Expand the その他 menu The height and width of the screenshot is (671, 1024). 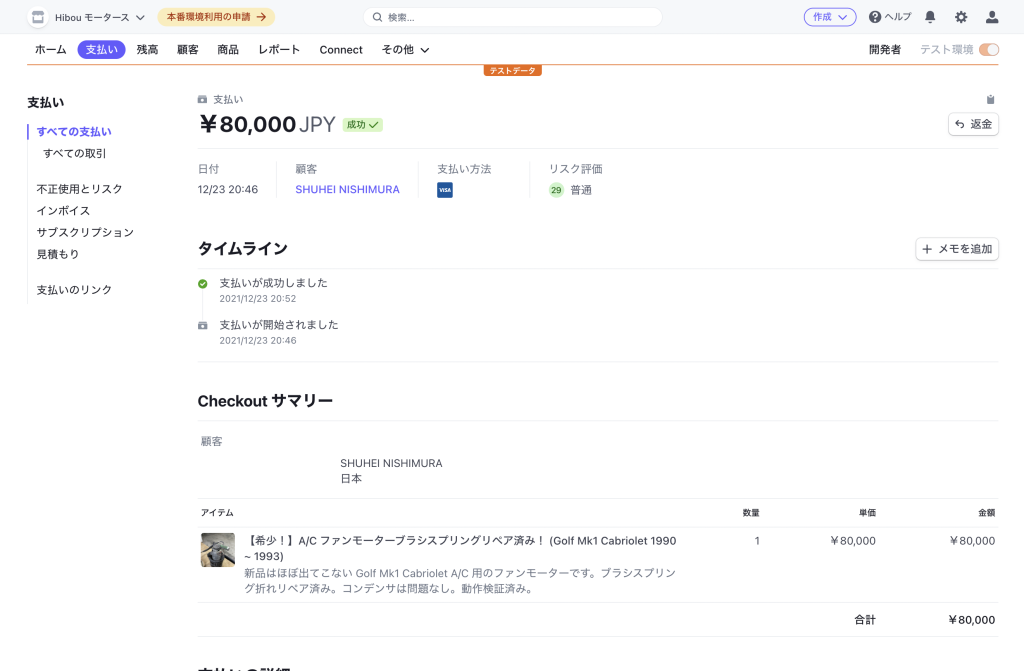pyautogui.click(x=405, y=50)
